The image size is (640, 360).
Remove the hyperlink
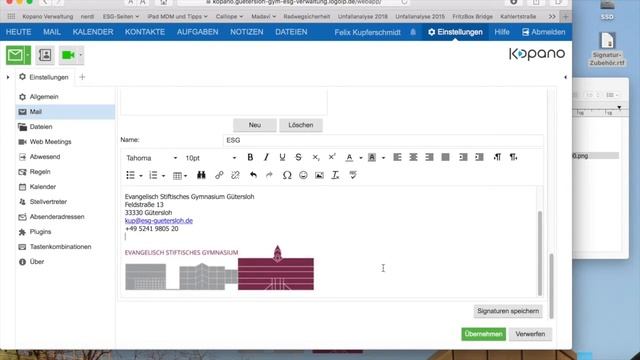235,175
